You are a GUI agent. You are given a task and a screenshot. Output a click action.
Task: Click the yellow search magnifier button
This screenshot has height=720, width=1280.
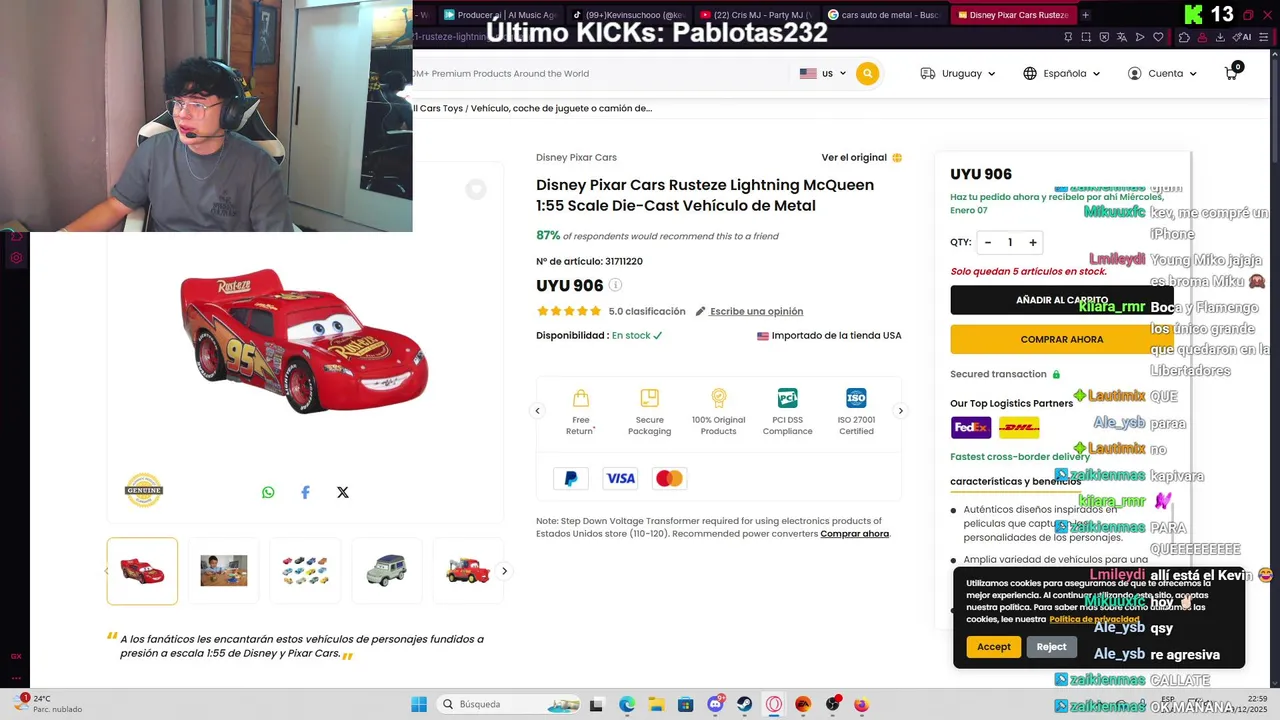coord(867,73)
